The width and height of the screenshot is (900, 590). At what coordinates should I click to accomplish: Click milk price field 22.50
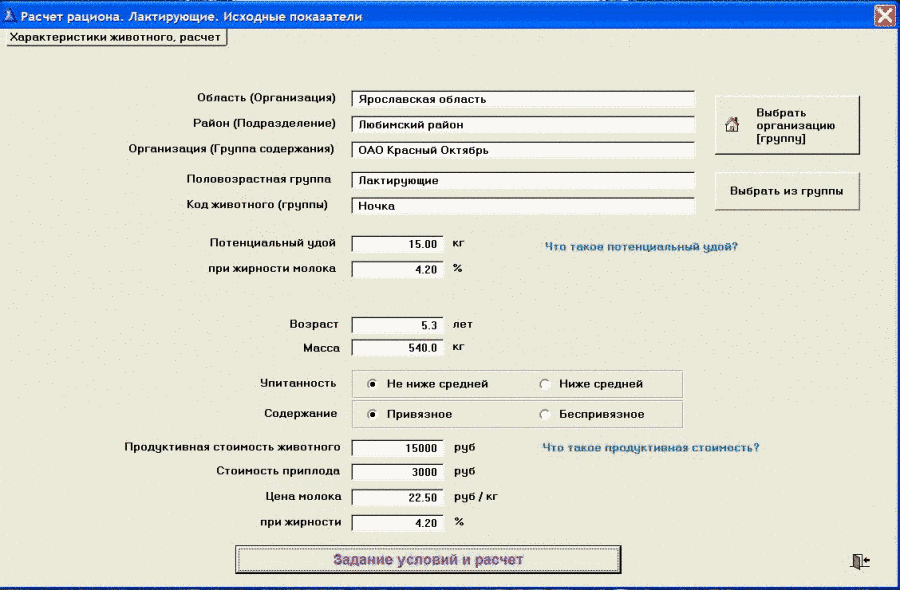click(x=397, y=498)
